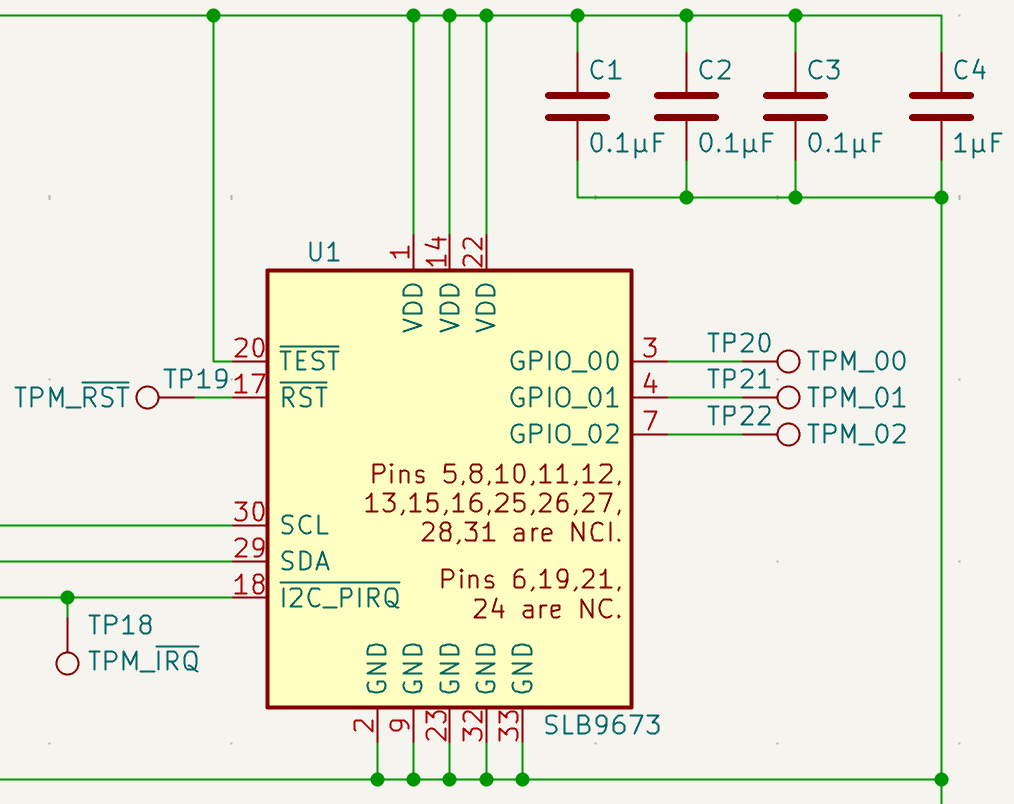Select the TPM_RST label
Viewport: 1014px width, 804px height.
(x=72, y=395)
